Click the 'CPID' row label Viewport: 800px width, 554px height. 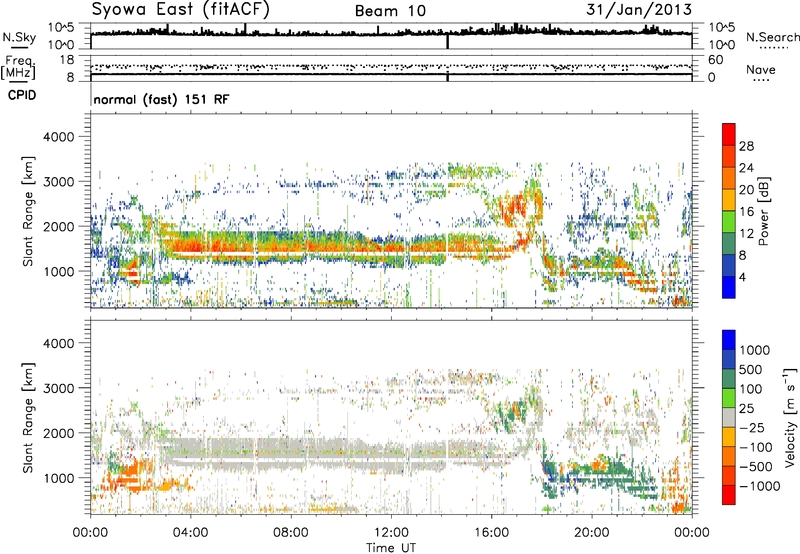[22, 95]
